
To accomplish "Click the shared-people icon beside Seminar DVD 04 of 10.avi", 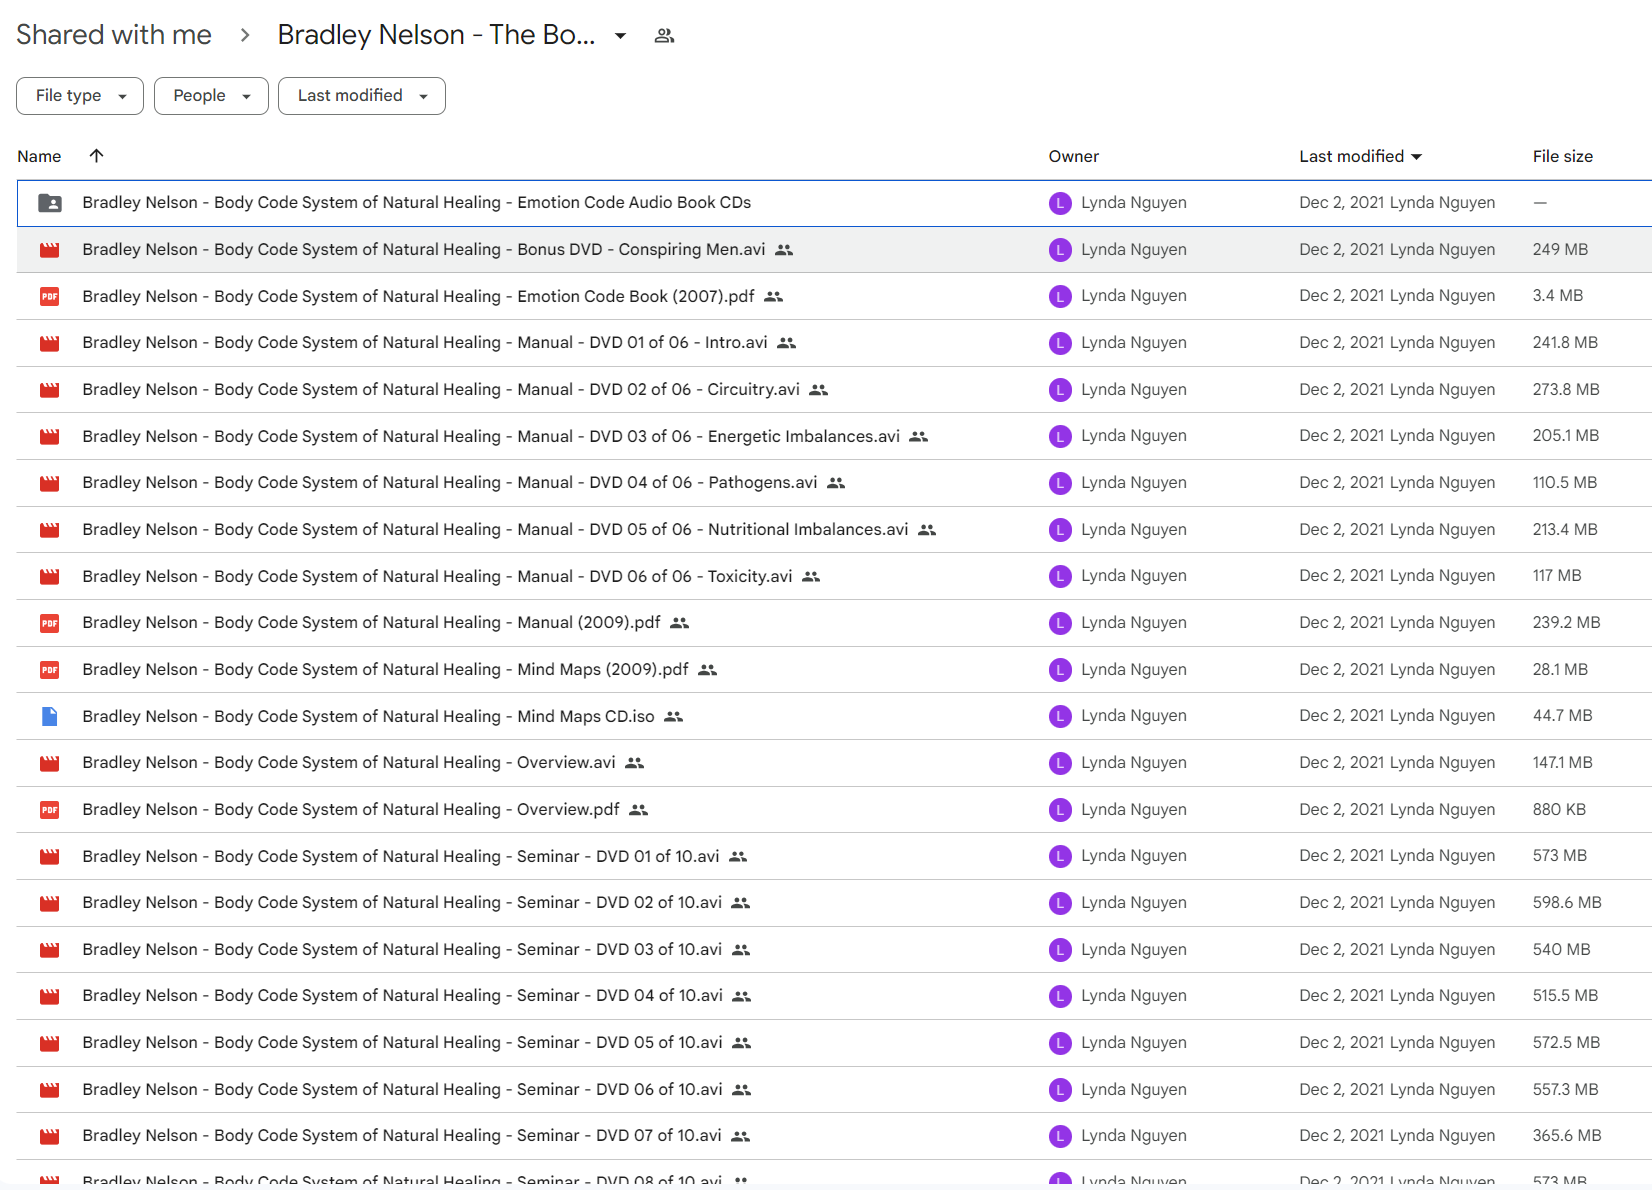I will point(742,996).
